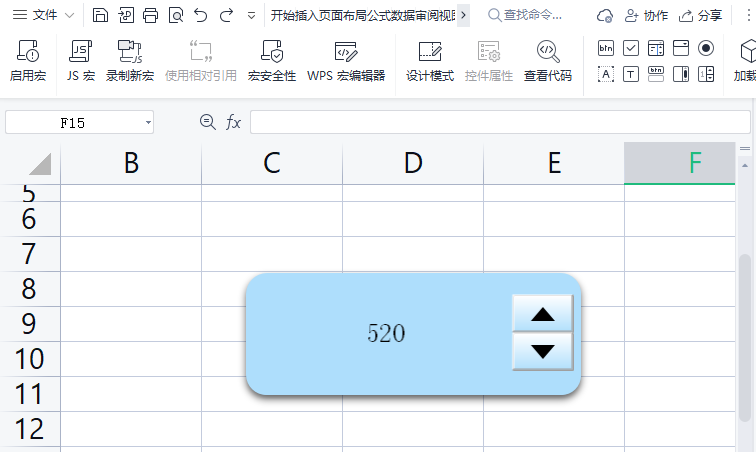Insert a list box control
Viewport: 756px width, 452px height.
click(x=656, y=48)
